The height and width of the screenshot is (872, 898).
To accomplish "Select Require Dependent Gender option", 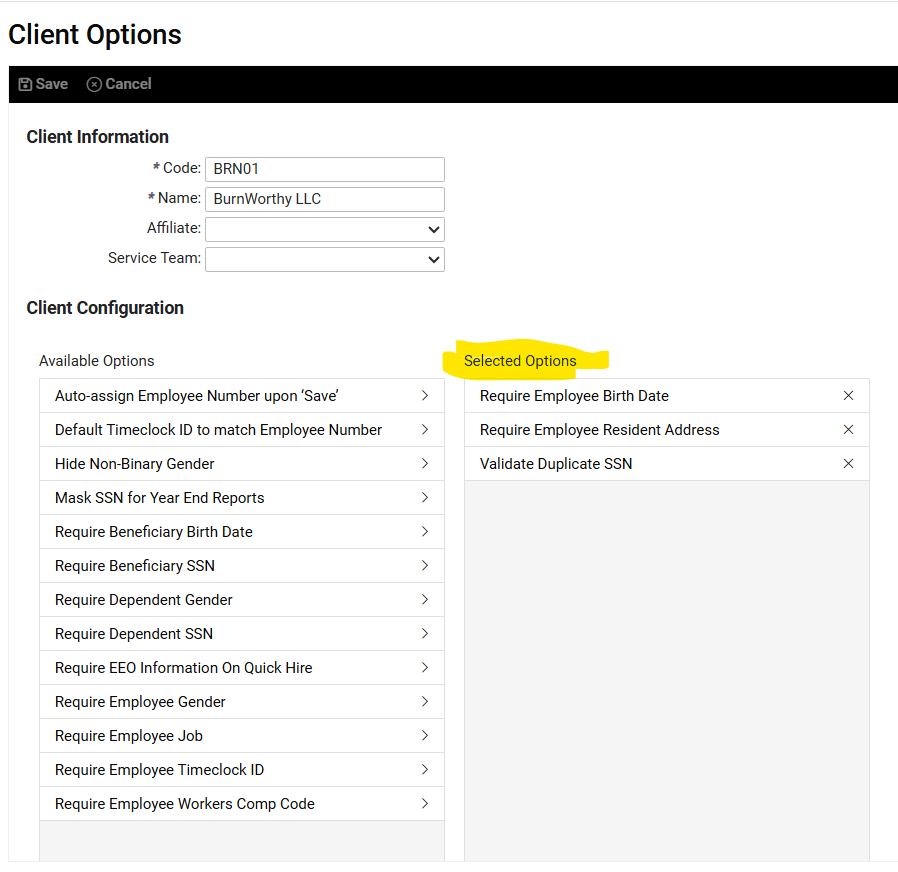I will click(144, 600).
